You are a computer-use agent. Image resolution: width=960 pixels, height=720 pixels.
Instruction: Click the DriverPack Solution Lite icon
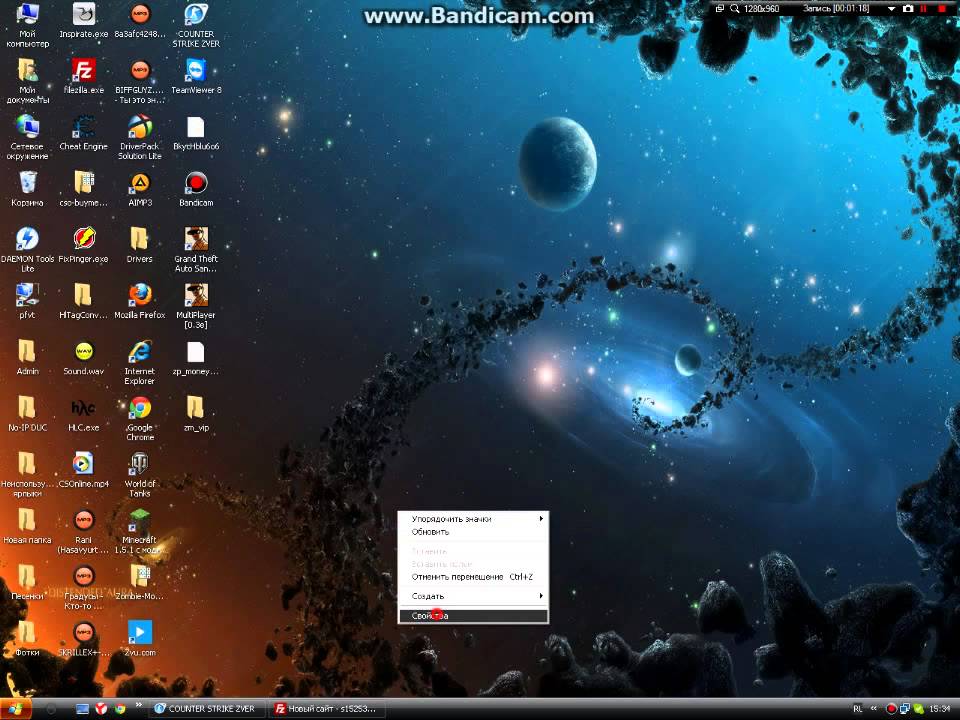click(140, 137)
